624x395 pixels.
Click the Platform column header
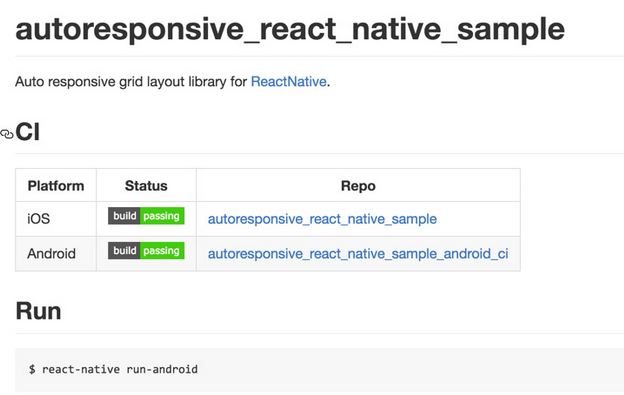(56, 186)
